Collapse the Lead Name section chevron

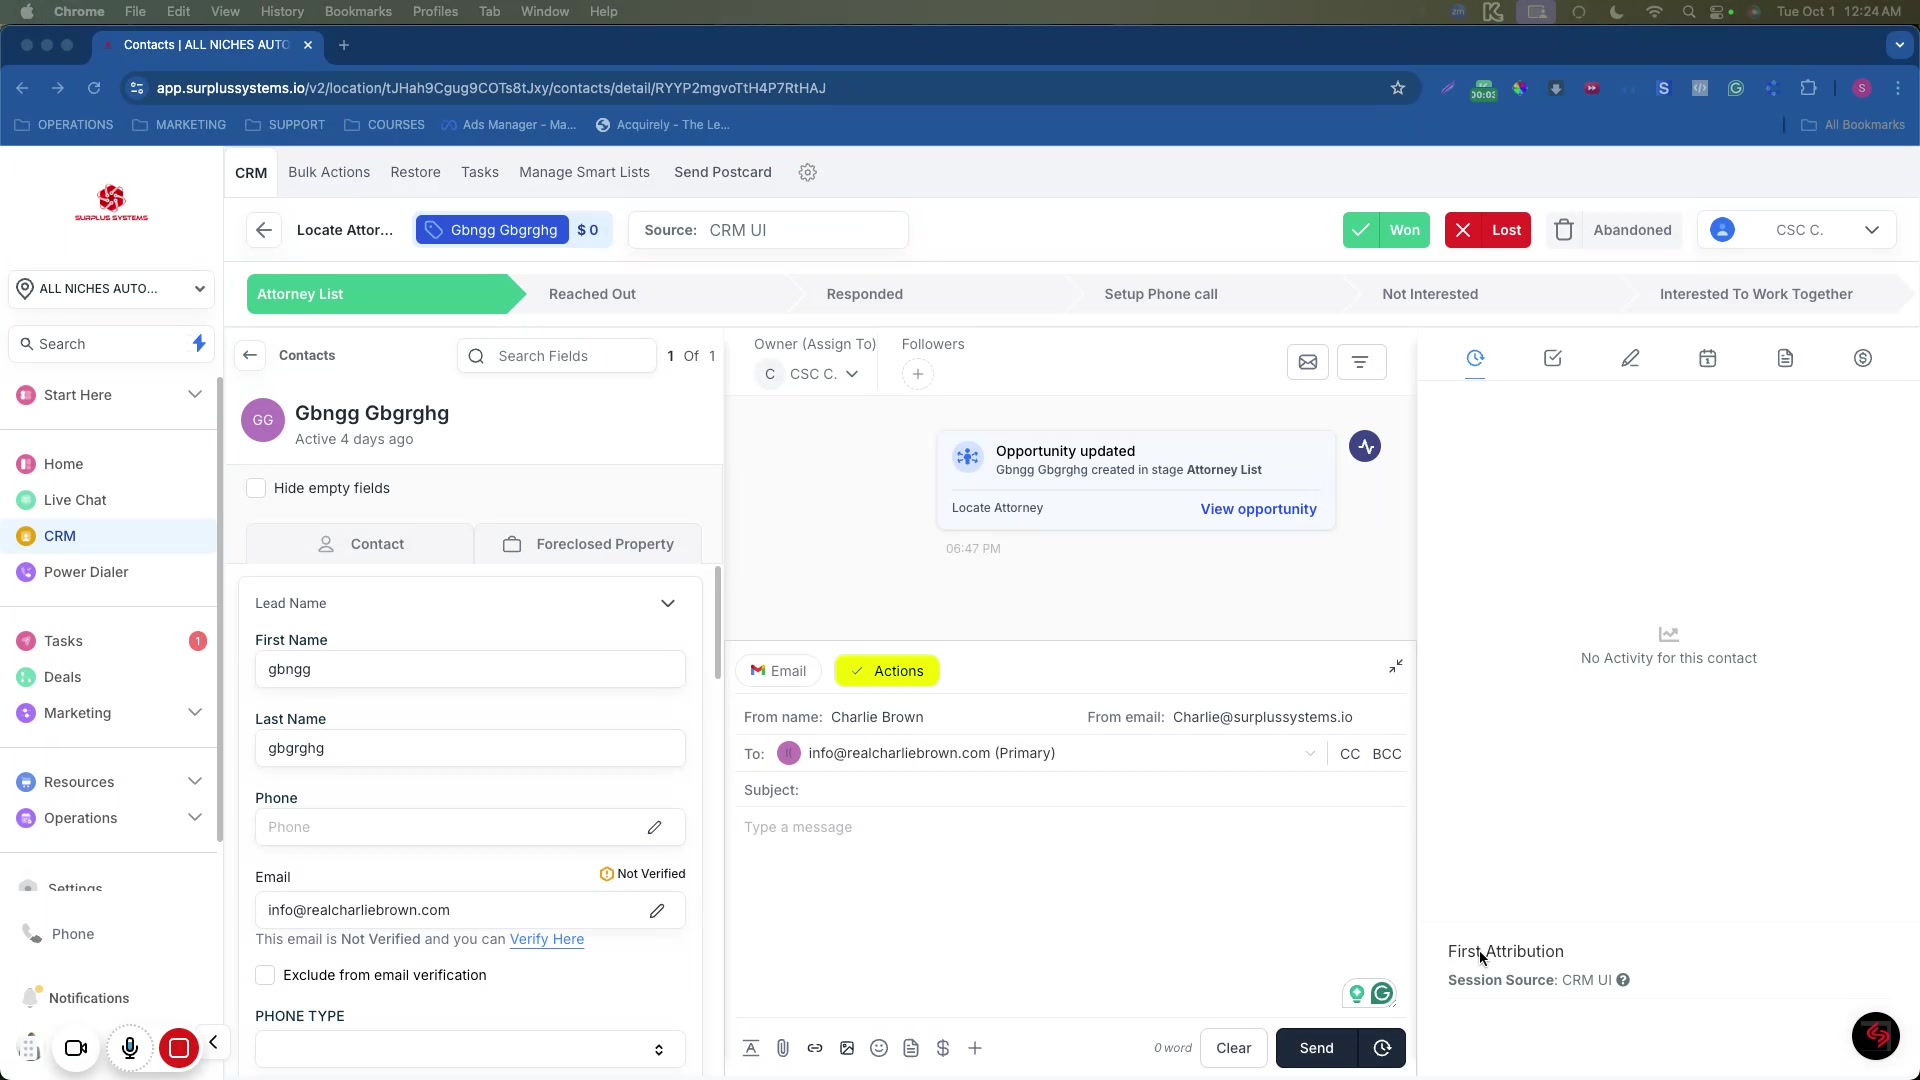pos(668,603)
